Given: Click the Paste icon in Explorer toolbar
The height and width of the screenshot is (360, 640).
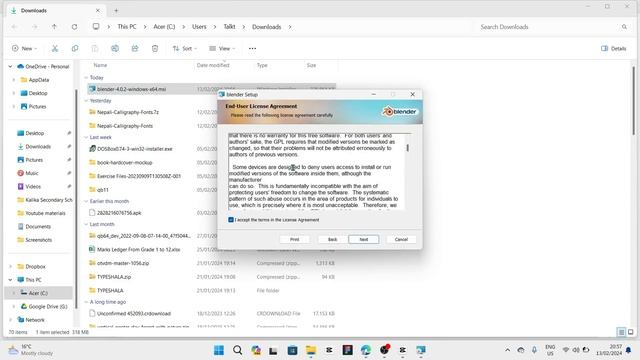Looking at the screenshot, I should [95, 48].
